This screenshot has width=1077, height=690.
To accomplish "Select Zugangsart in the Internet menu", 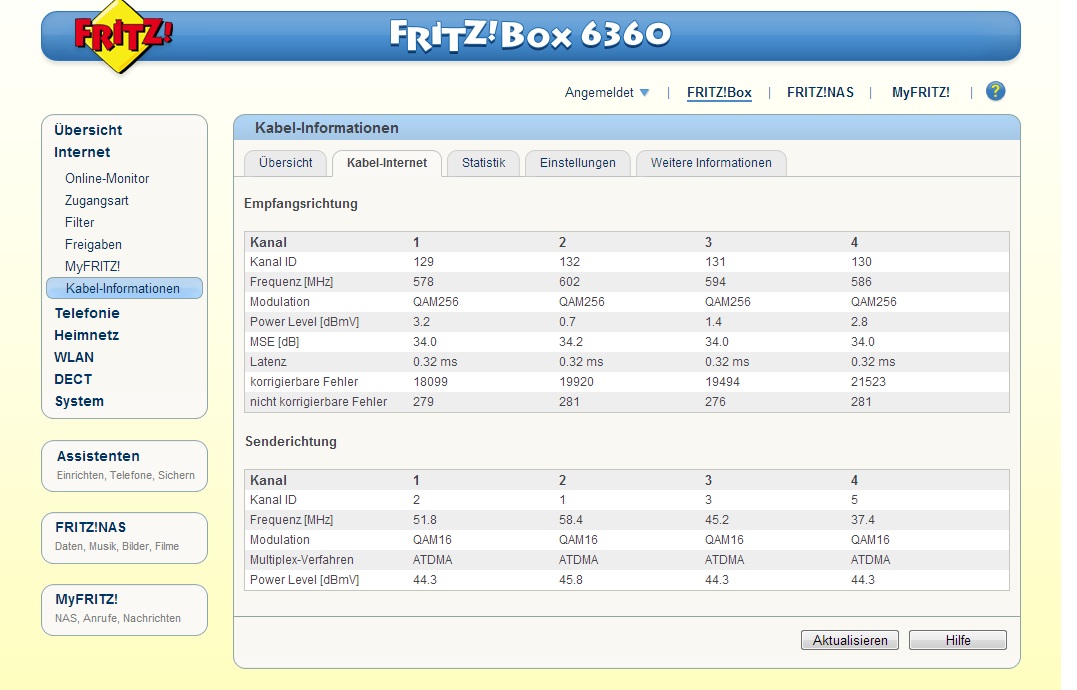I will click(97, 200).
